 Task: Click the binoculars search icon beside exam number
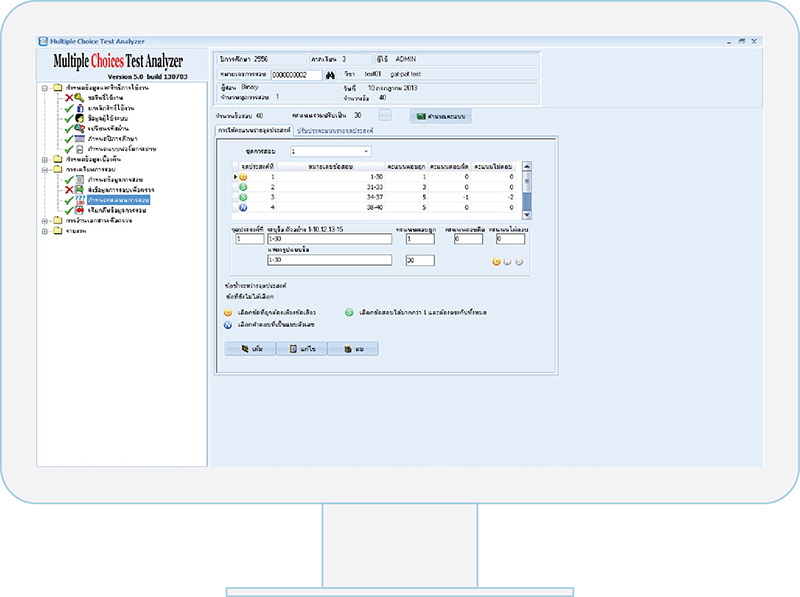point(330,75)
